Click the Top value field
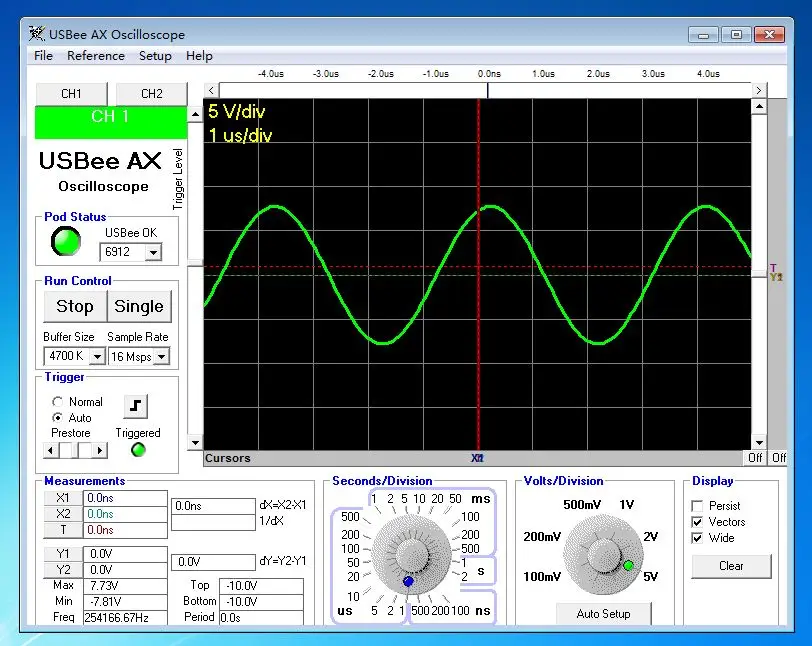812x646 pixels. 262,586
